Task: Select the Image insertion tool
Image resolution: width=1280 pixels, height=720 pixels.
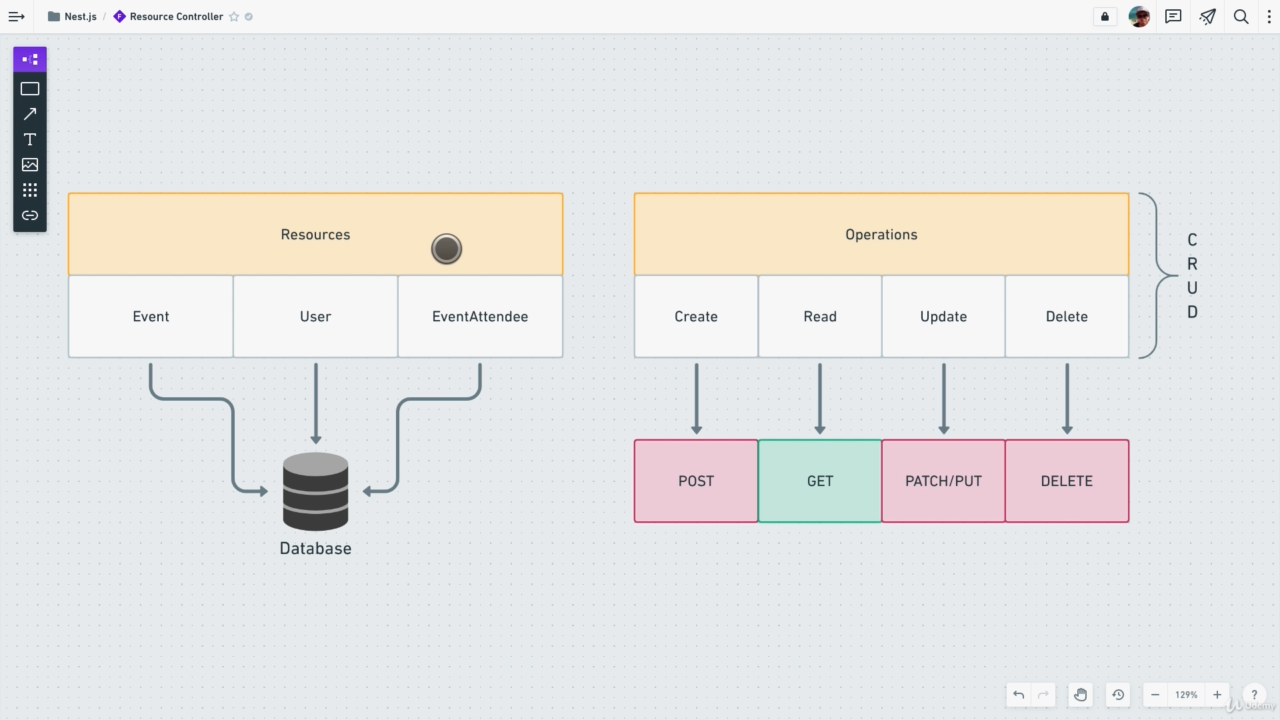Action: point(29,164)
